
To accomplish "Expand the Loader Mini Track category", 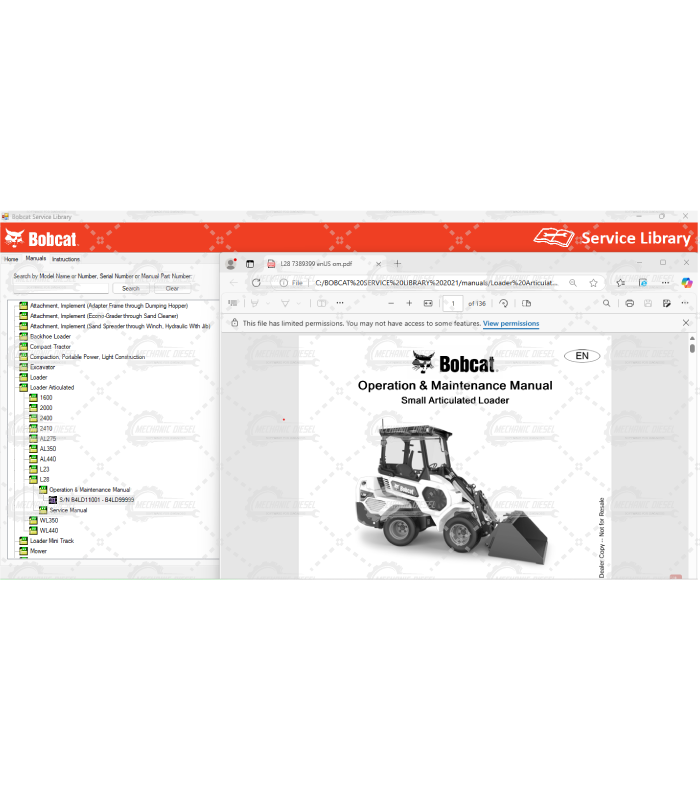I will [x=52, y=541].
